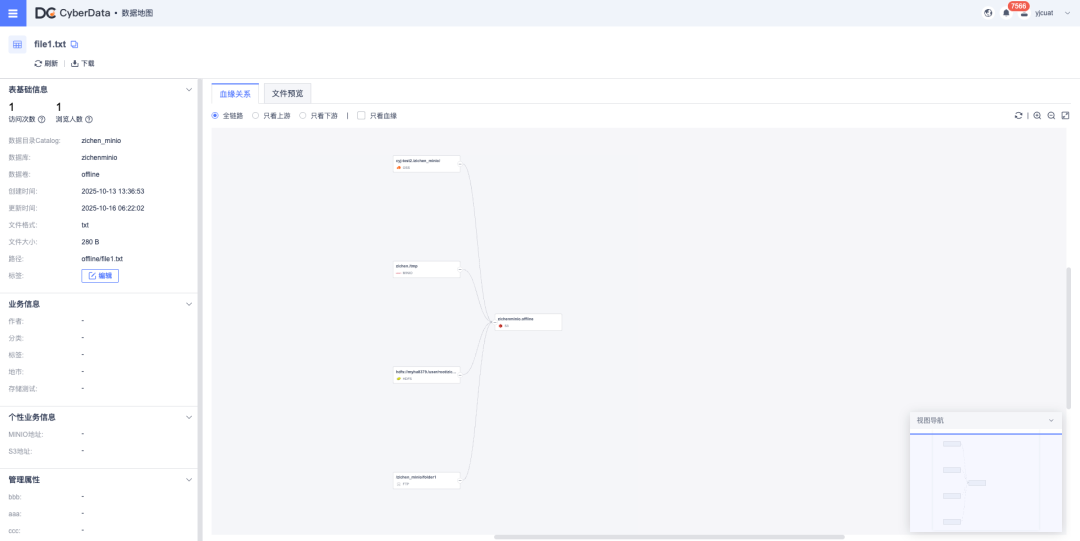This screenshot has height=541, width=1080.
Task: Click the 280 B file size value
Action: tap(90, 242)
